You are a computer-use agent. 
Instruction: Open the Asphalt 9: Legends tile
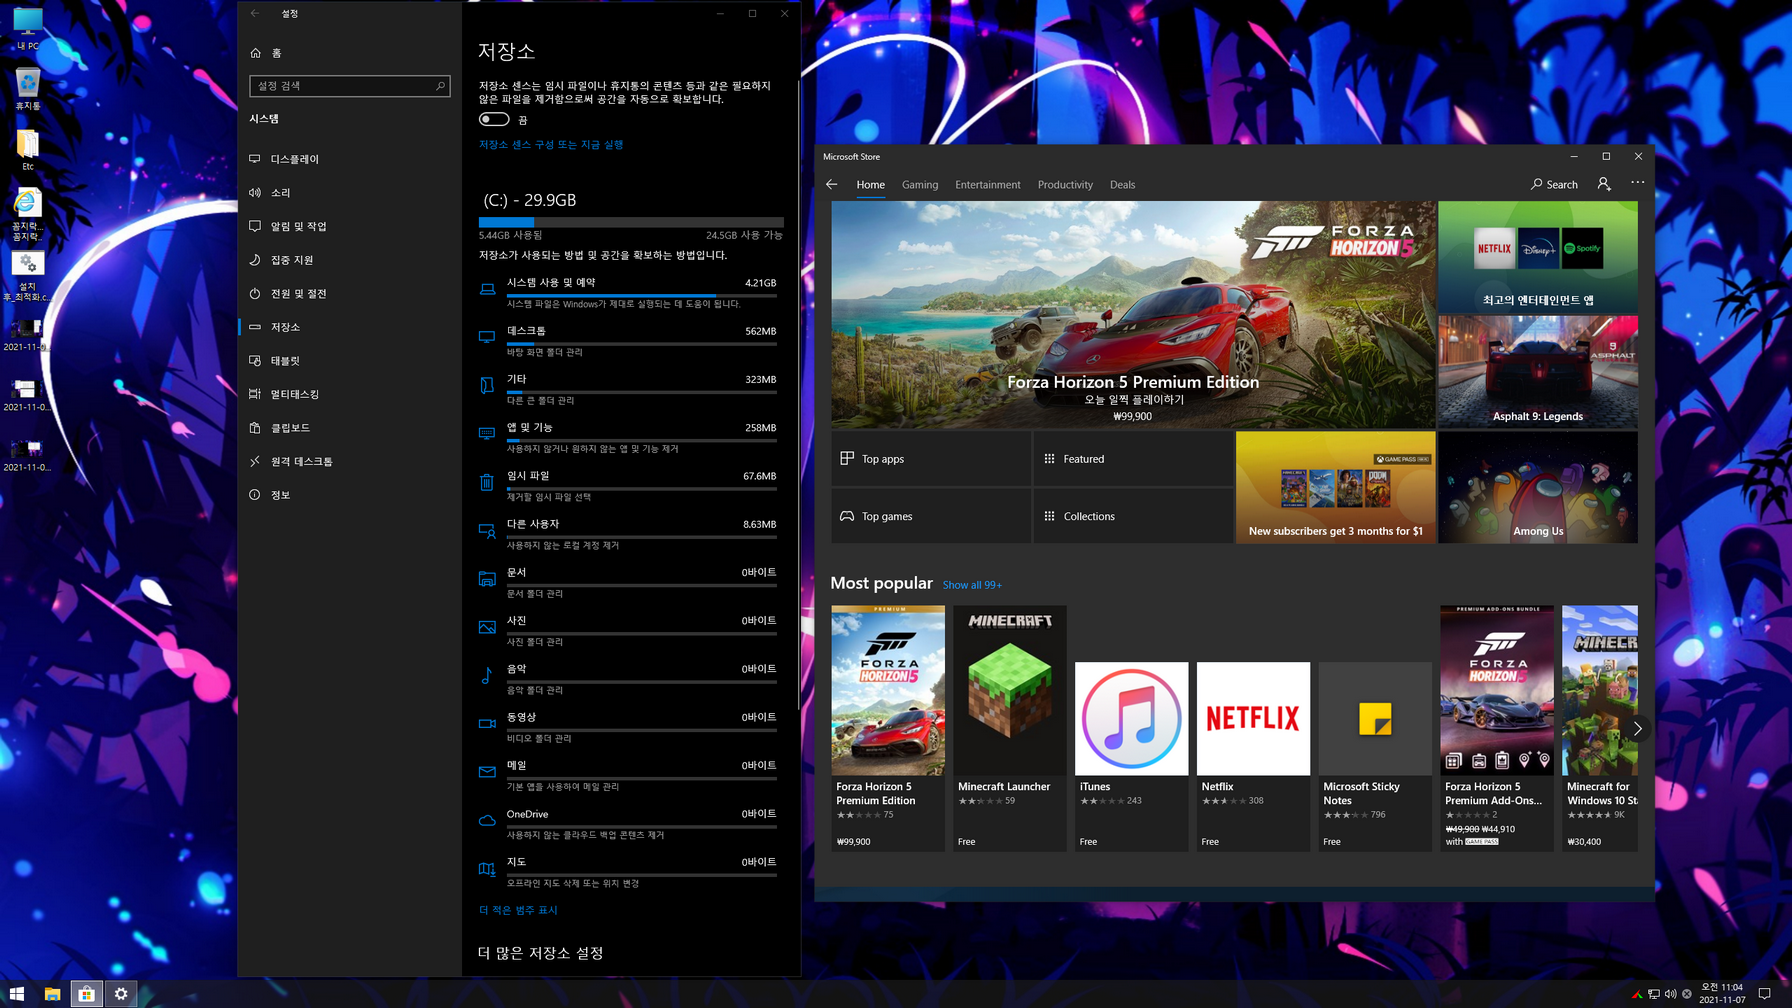click(1538, 372)
